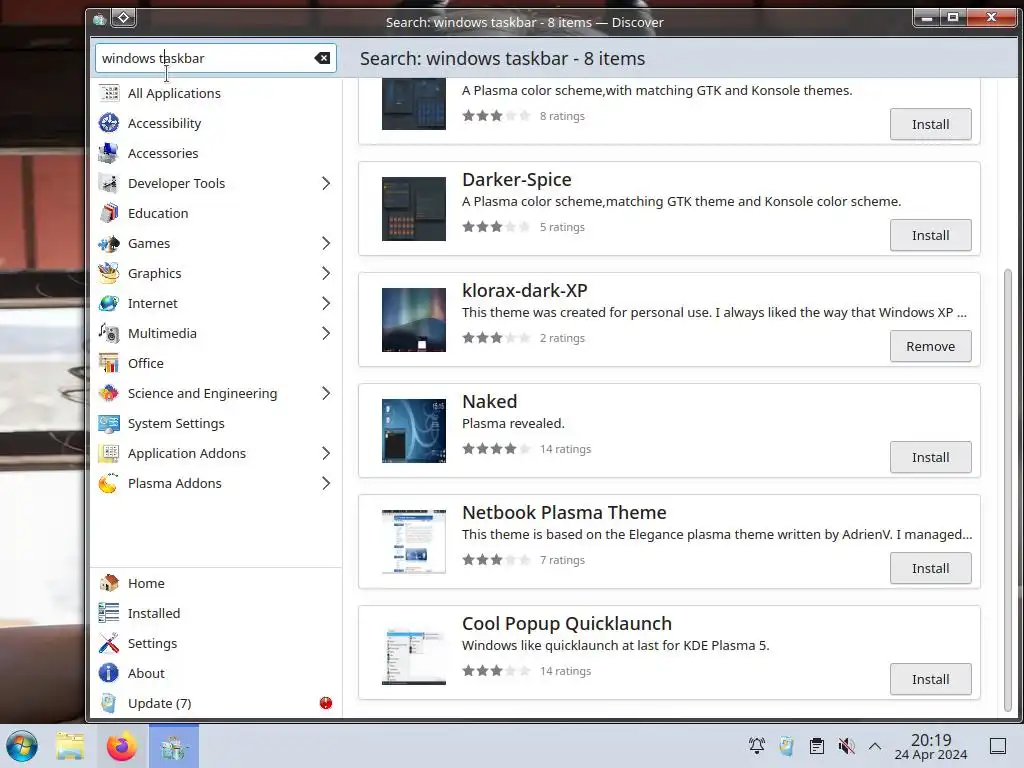Open Firefox from the taskbar
Screen dimensions: 1024x768
[121, 746]
